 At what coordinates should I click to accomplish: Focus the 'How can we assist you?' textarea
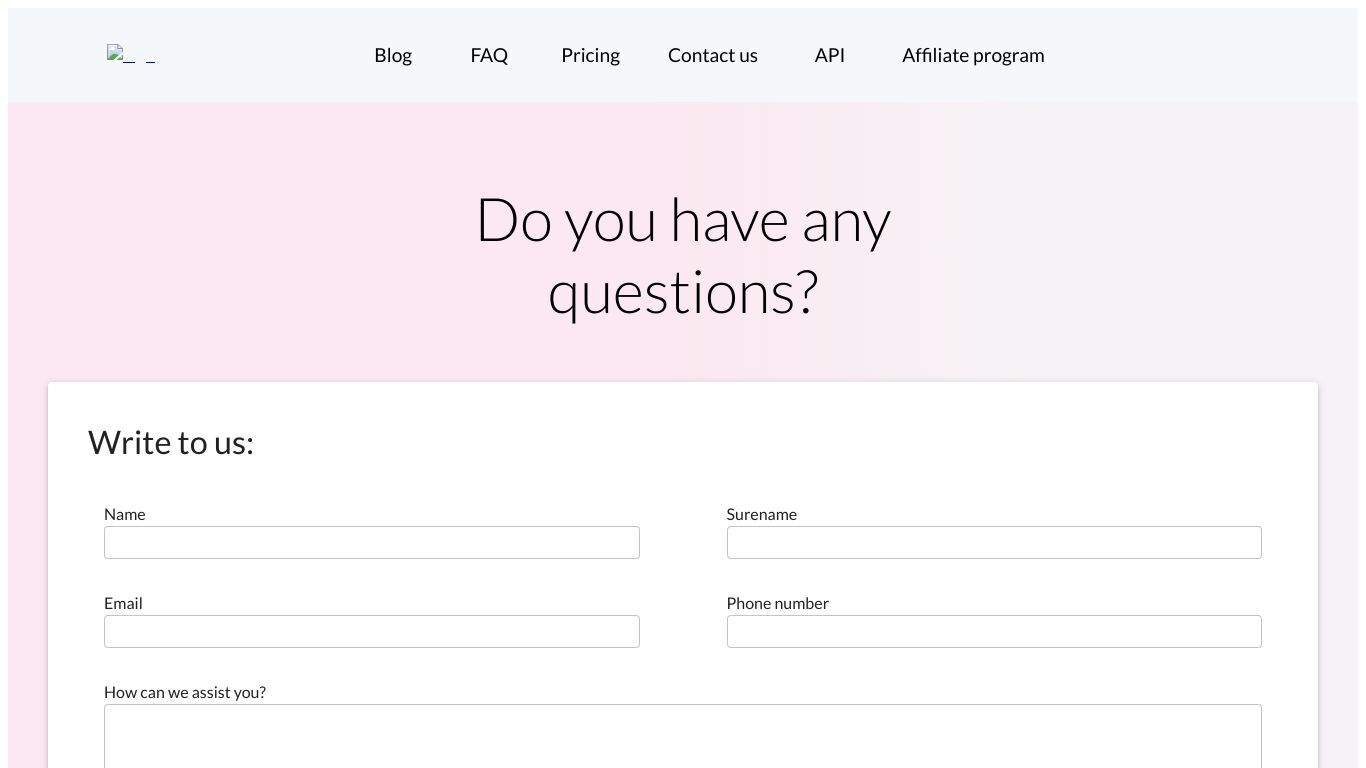pos(683,736)
